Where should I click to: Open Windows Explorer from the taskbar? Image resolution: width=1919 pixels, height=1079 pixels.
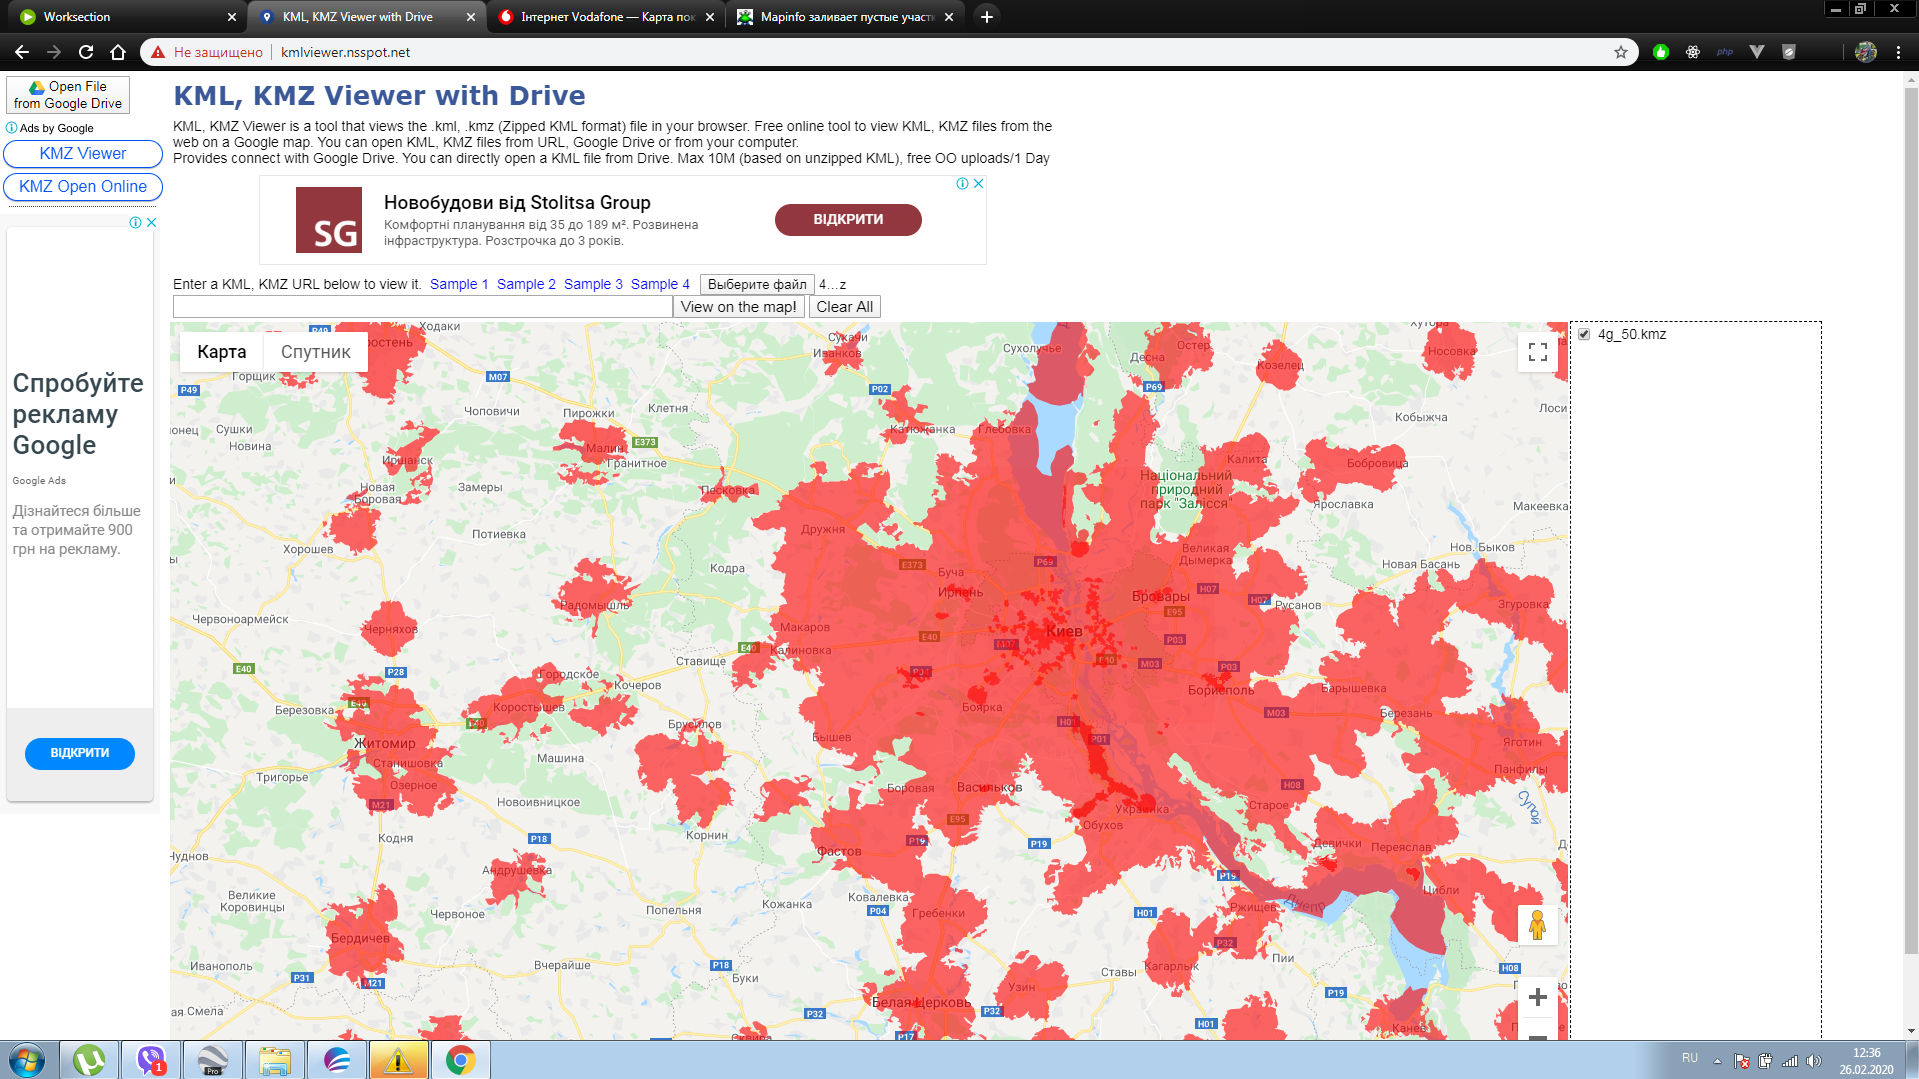pyautogui.click(x=275, y=1060)
